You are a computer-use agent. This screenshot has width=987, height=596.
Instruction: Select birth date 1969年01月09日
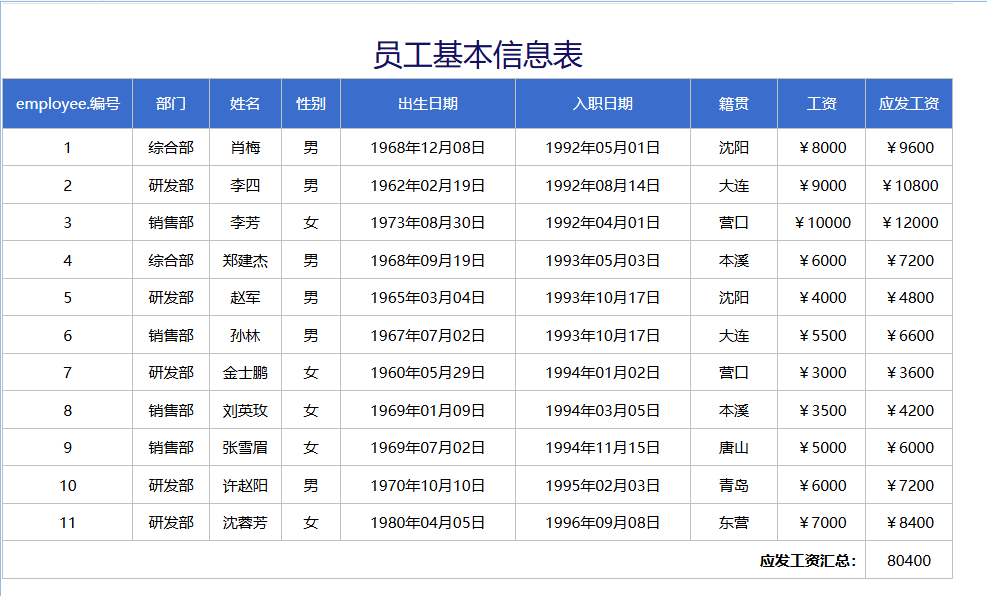[x=427, y=410]
